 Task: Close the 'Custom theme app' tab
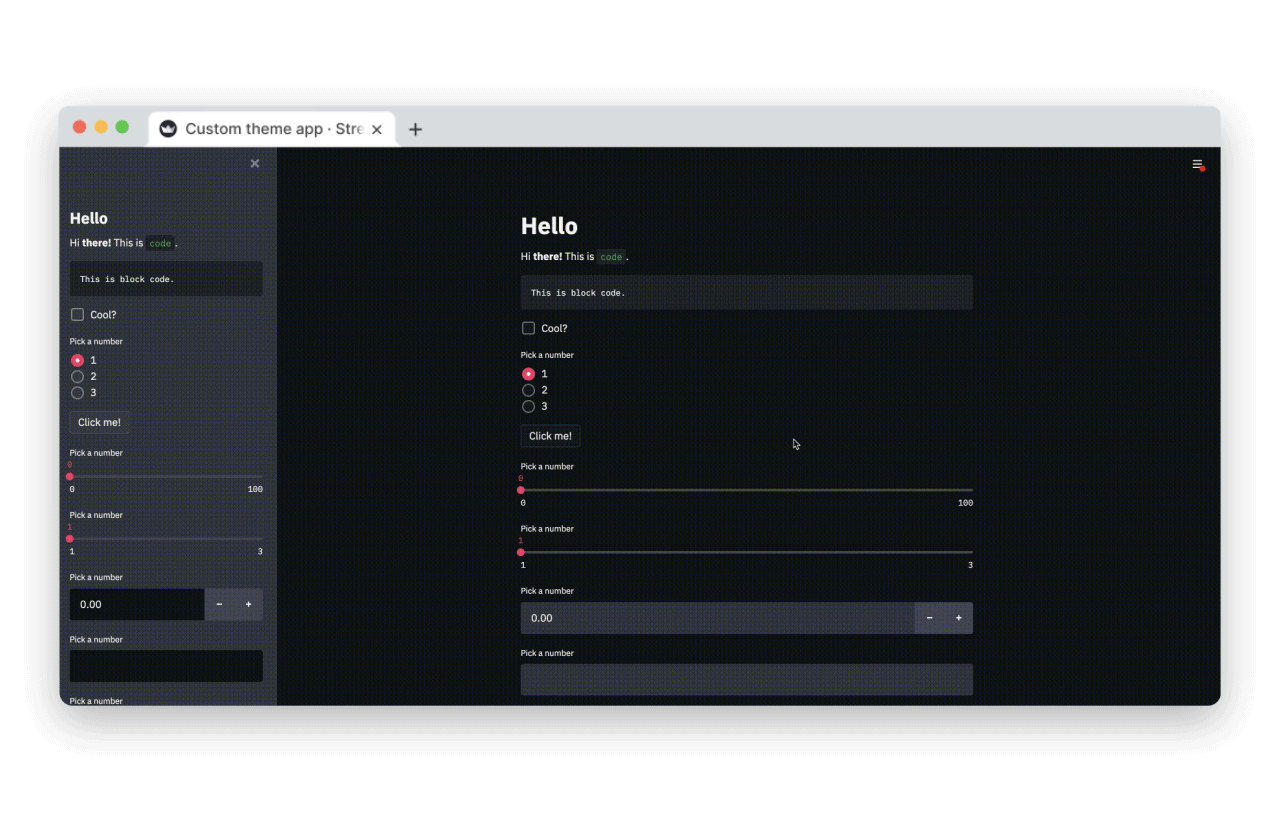pos(376,128)
